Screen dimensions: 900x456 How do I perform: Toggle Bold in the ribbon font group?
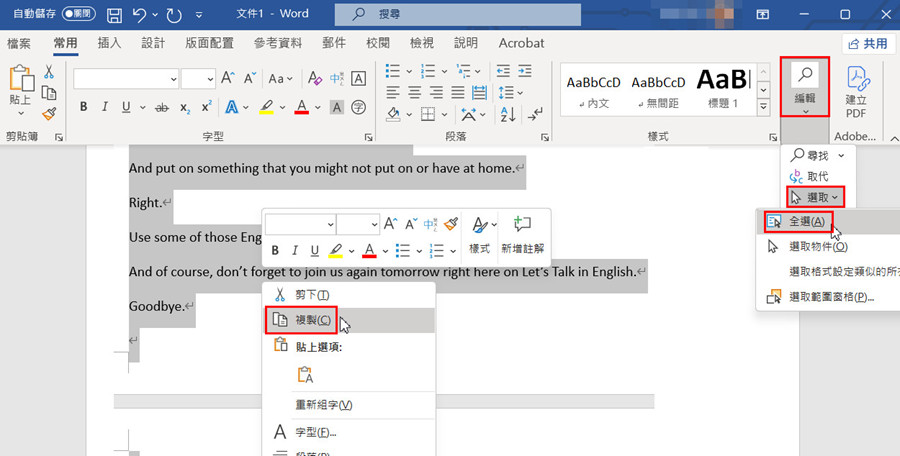tap(84, 107)
